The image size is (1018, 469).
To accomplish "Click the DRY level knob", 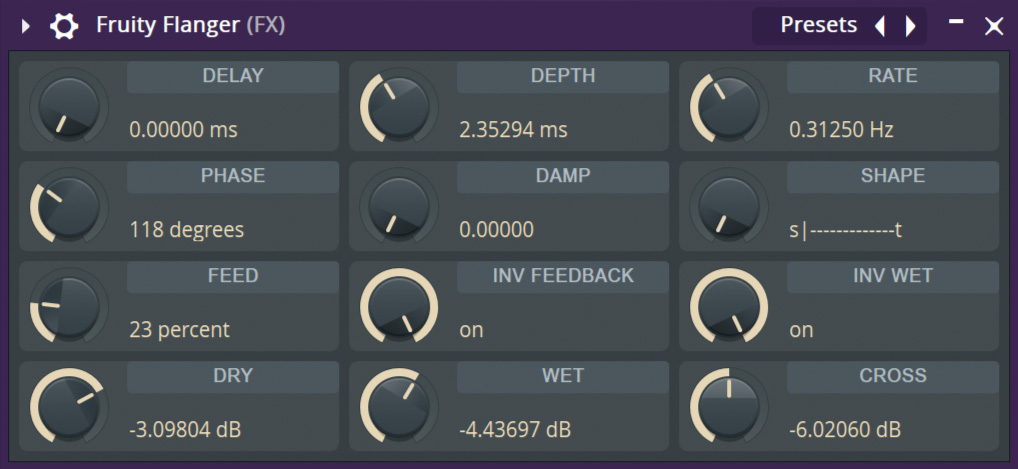I will [69, 407].
